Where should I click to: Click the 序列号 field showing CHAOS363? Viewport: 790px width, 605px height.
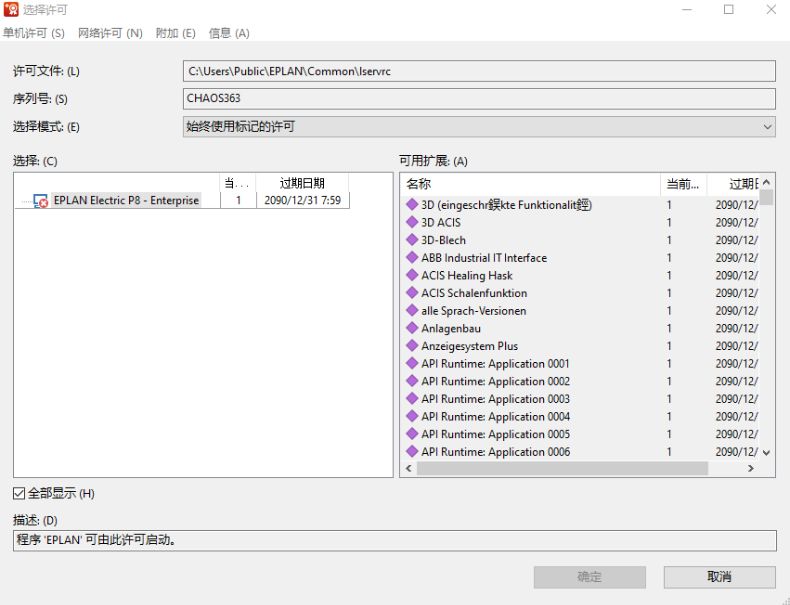479,99
